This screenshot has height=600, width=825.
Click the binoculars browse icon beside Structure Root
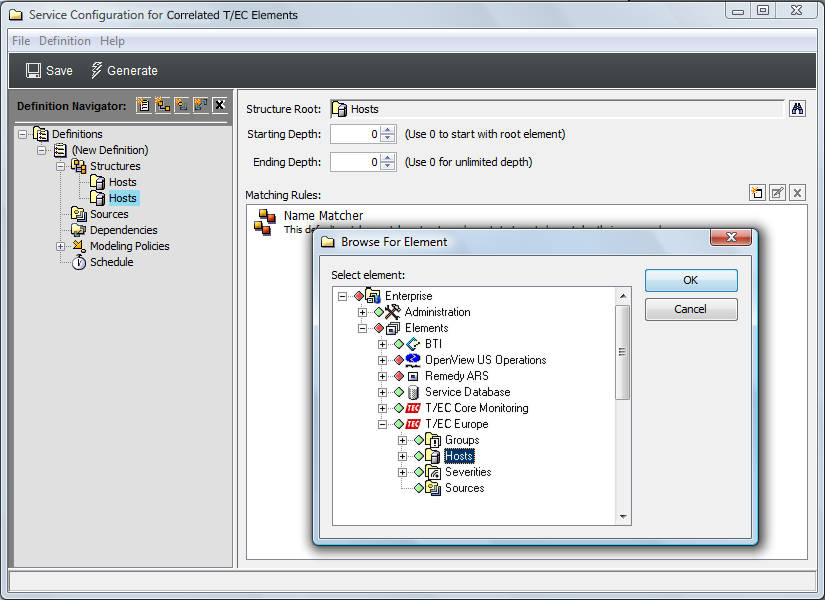tap(797, 109)
